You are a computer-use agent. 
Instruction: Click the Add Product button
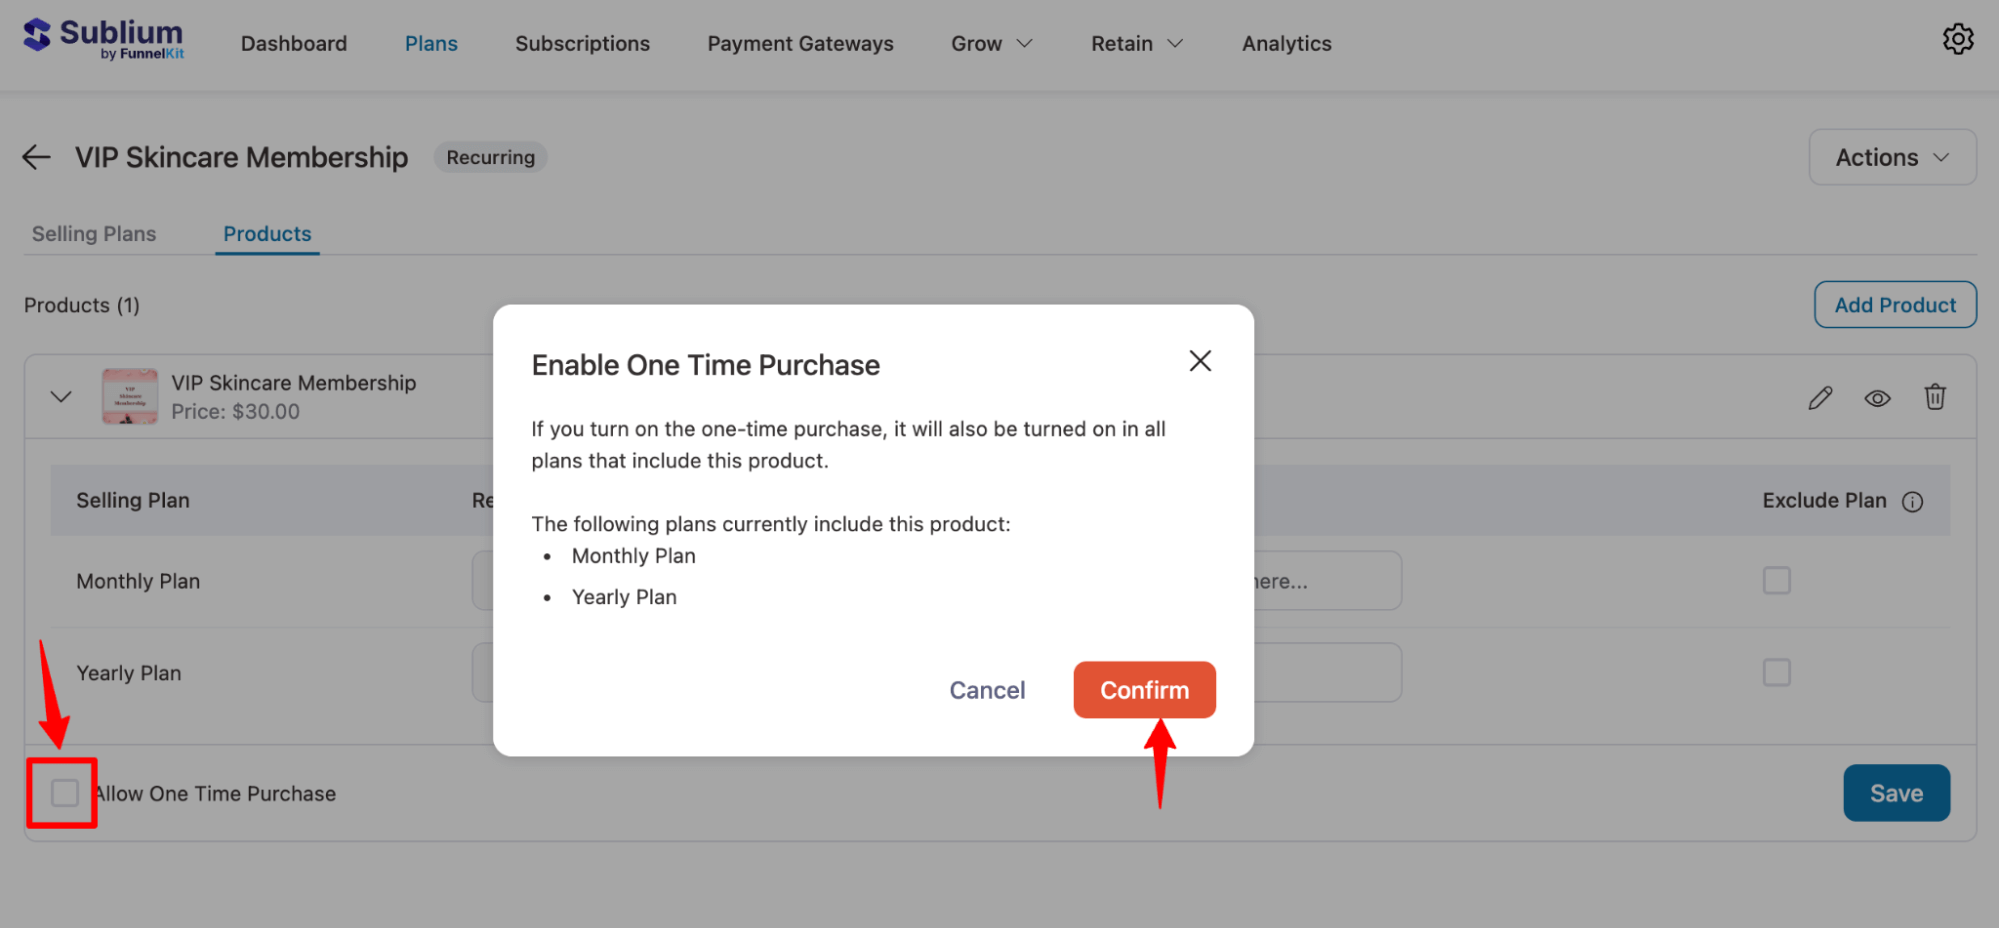[x=1894, y=304]
